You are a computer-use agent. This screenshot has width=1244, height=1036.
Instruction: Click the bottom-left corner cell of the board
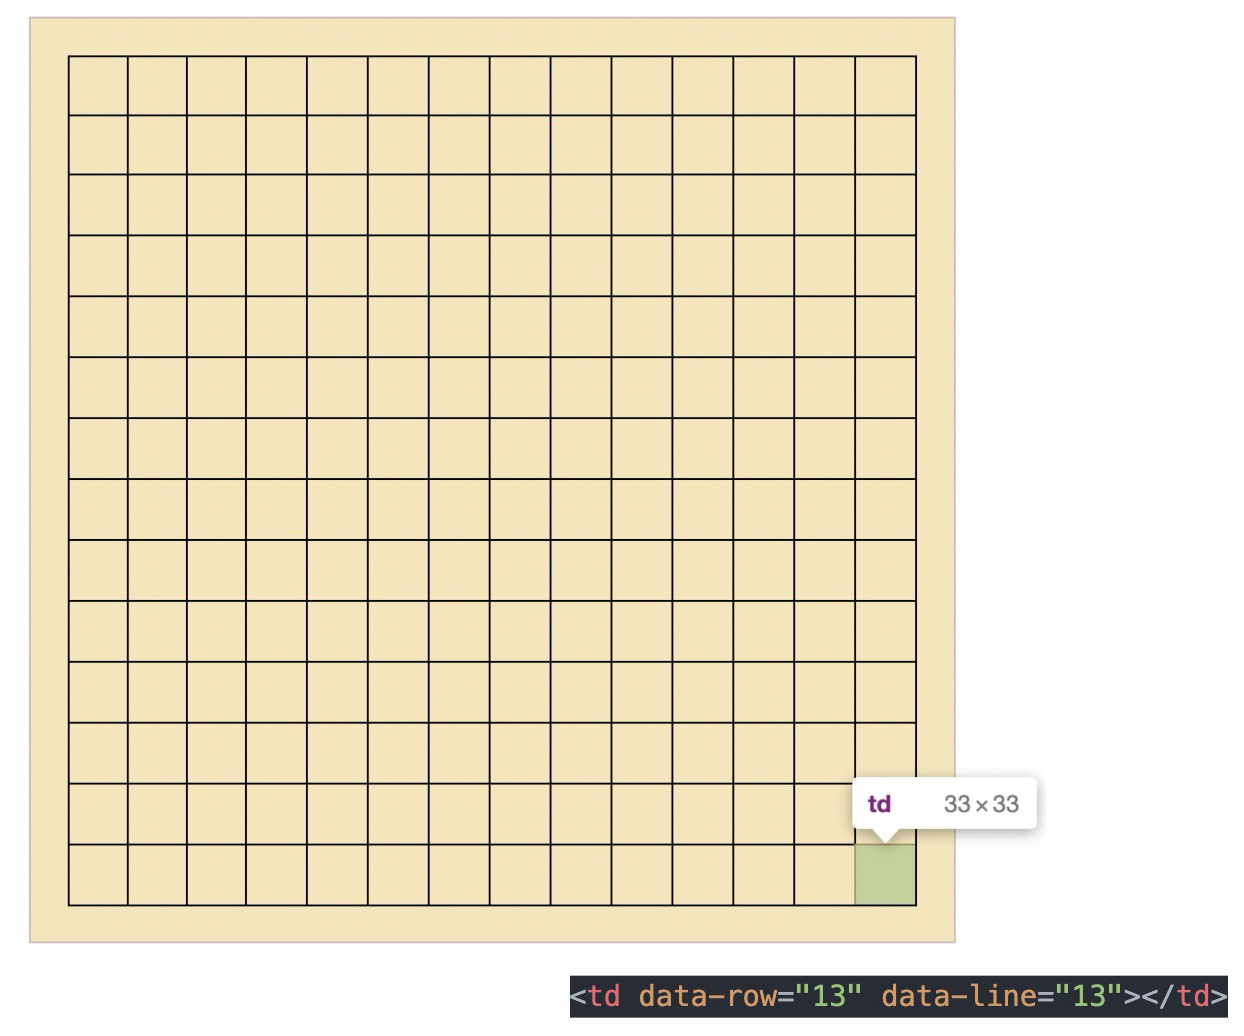tap(98, 875)
